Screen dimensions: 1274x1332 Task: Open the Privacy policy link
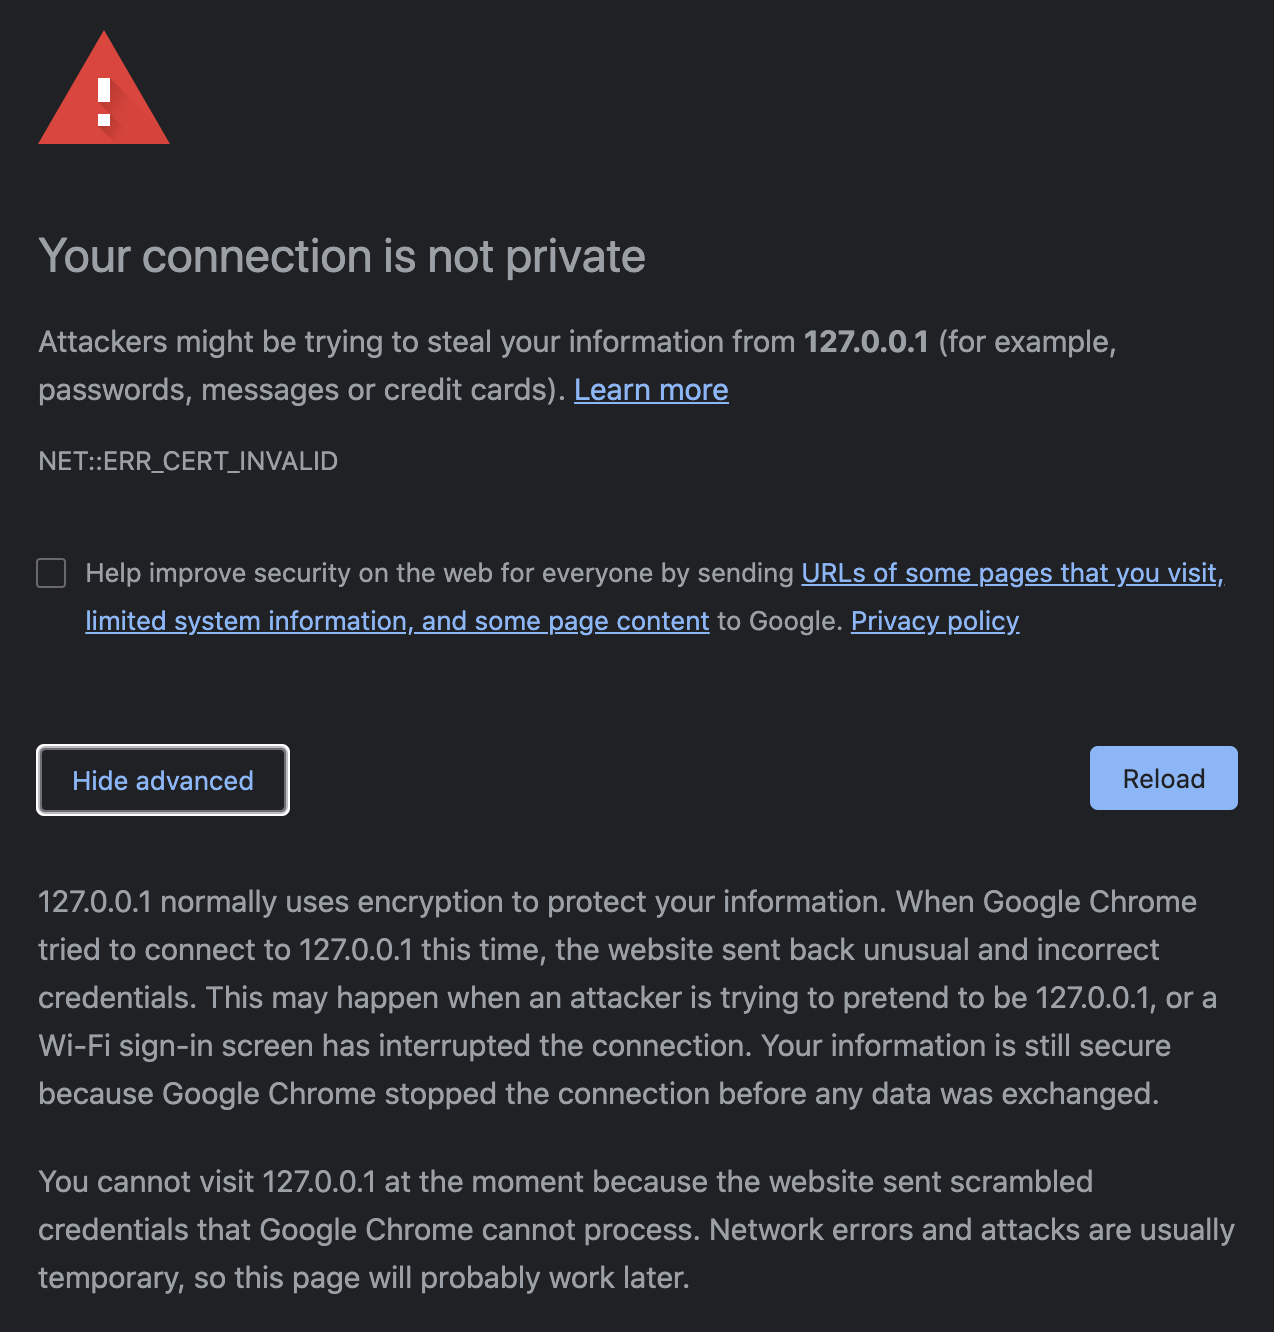[935, 621]
